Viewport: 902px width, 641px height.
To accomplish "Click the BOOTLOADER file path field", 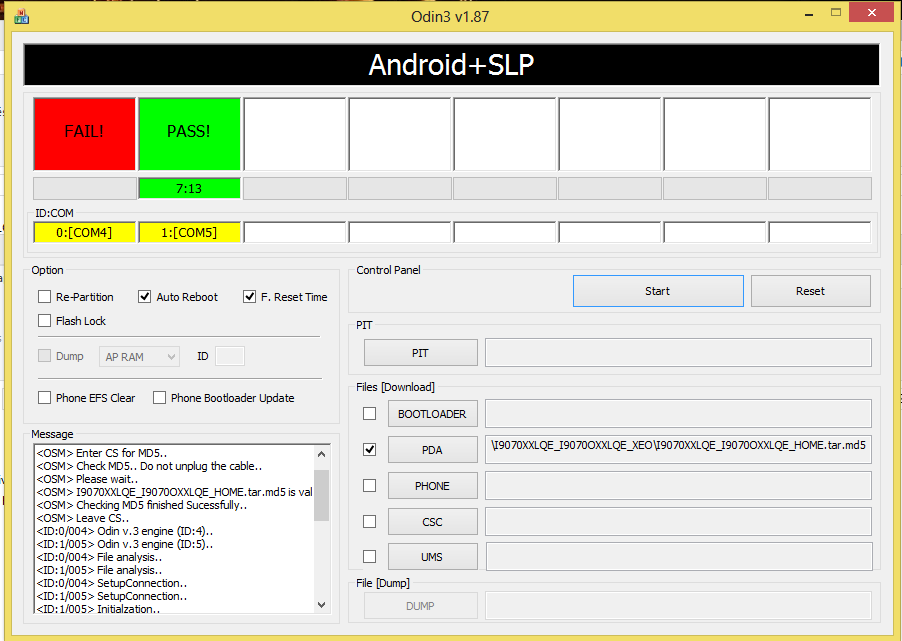I will pos(678,414).
